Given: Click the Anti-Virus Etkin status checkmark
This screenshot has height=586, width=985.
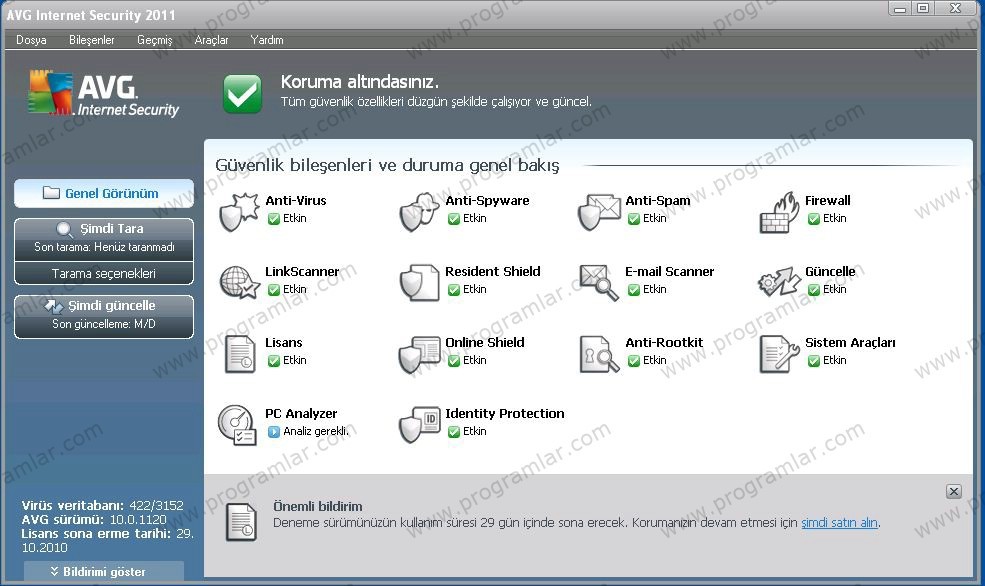Looking at the screenshot, I should (274, 219).
